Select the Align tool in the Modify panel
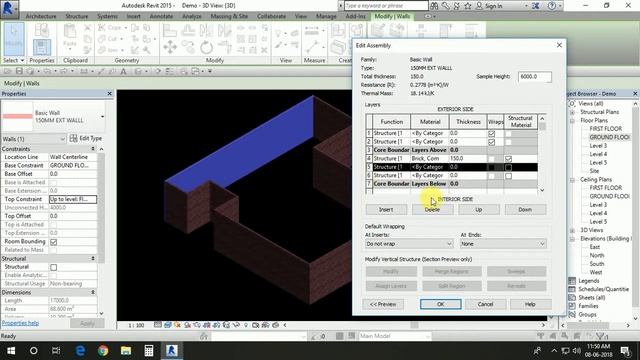Viewport: 640px width, 360px height. (x=169, y=31)
